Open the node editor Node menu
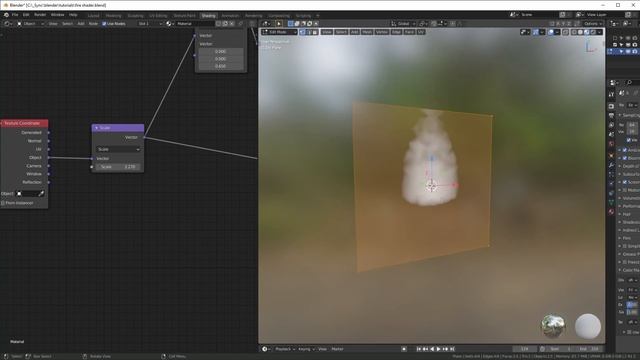Screen dimensions: 640x360 (93, 24)
